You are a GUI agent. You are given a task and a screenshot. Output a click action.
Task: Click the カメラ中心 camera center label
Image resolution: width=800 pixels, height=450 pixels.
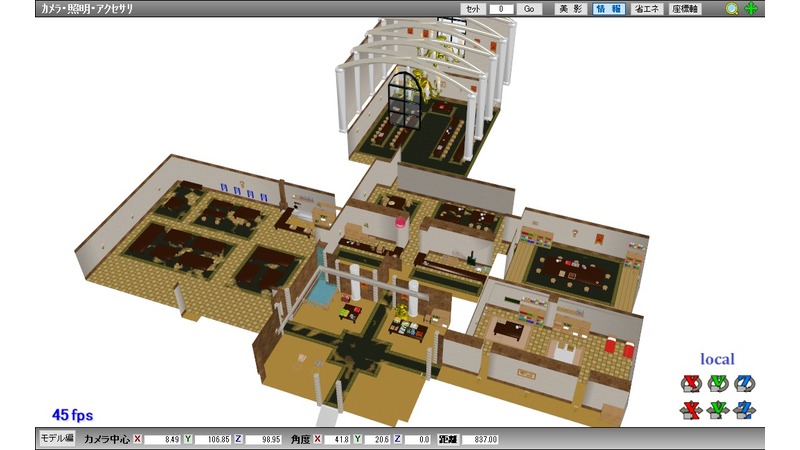pos(106,439)
